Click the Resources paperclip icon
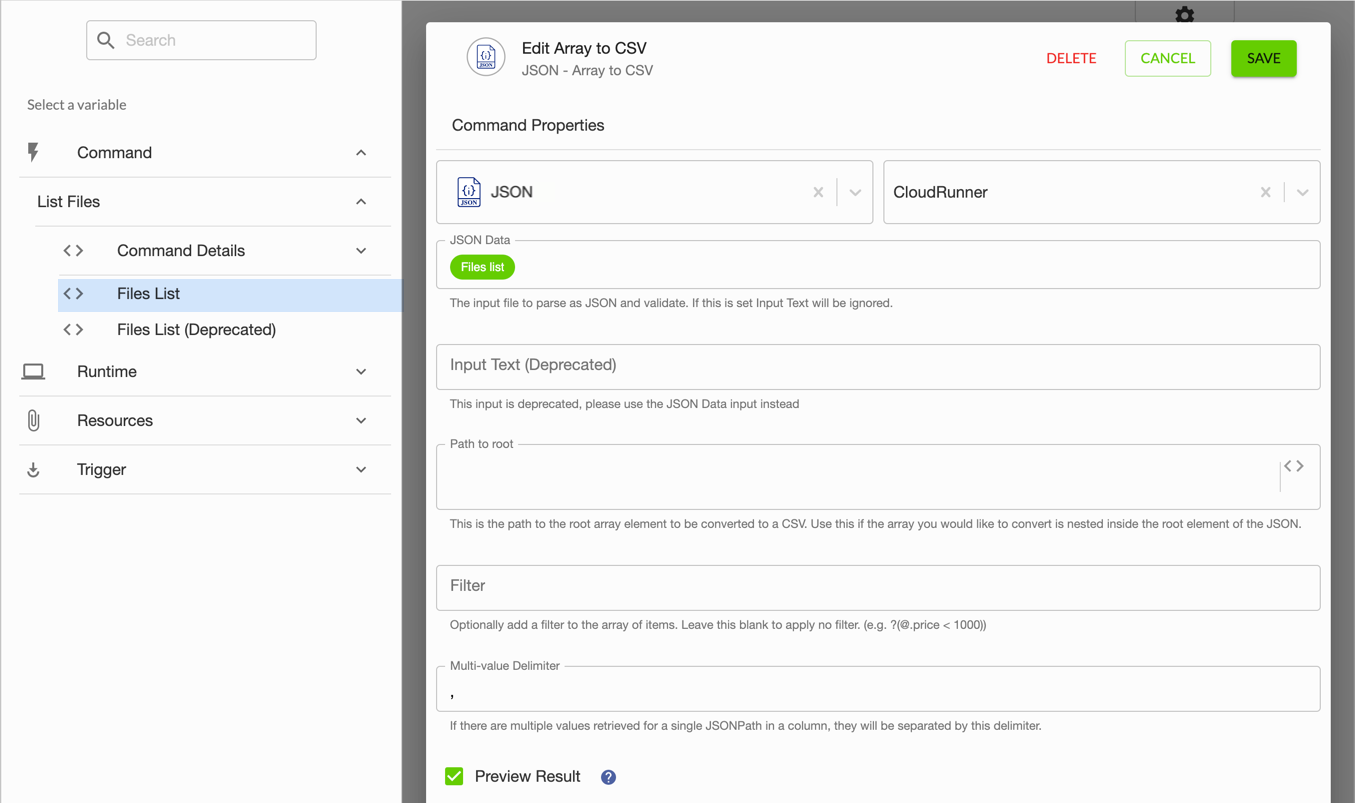 pyautogui.click(x=33, y=421)
